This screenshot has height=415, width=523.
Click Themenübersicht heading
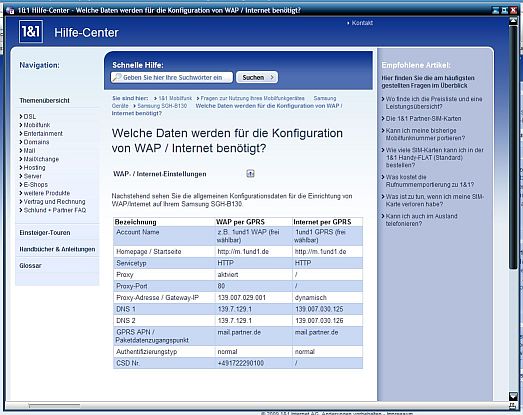[44, 100]
